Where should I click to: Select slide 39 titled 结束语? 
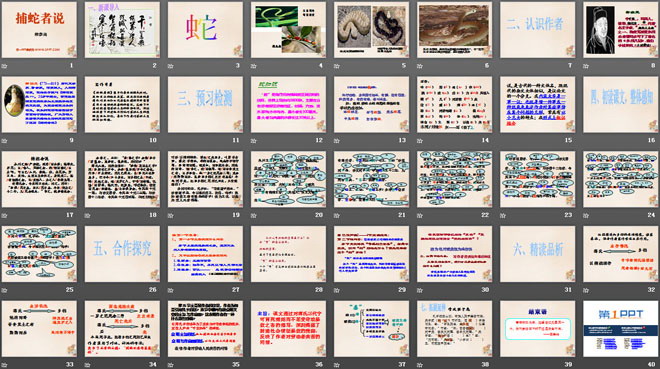[x=538, y=329]
